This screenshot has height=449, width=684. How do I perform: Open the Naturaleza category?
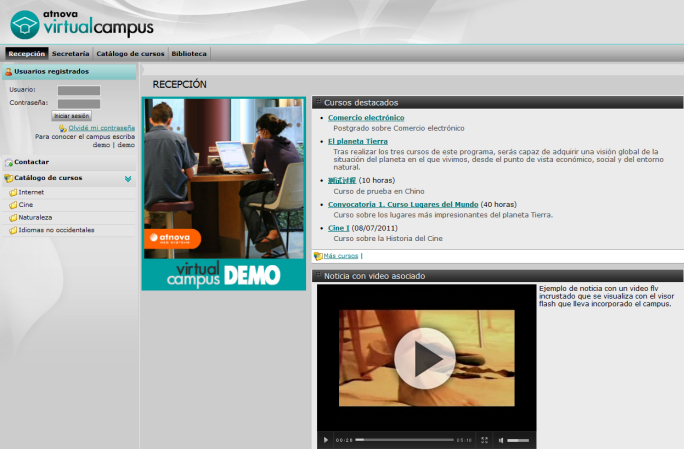pyautogui.click(x=35, y=217)
